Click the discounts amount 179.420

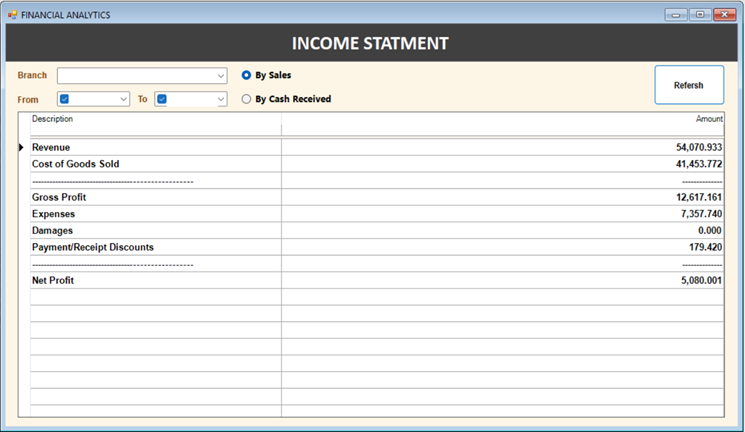tap(706, 247)
